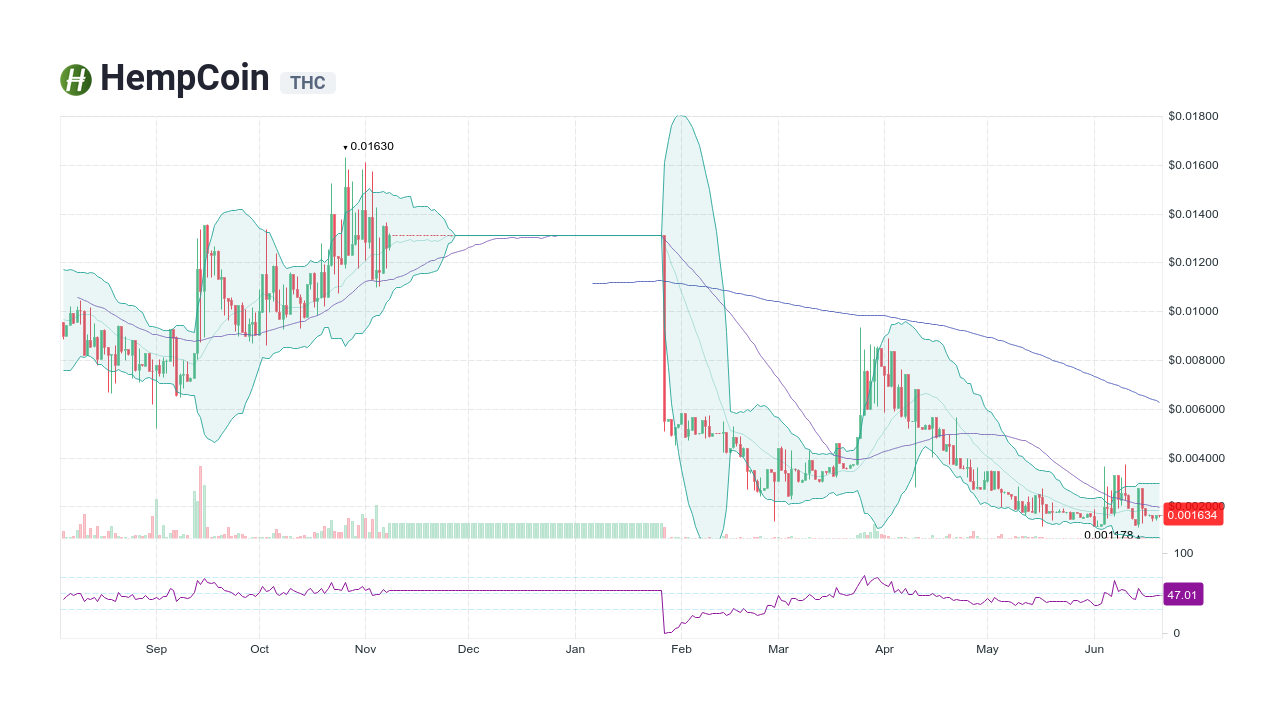Click the $0.008000 price axis label

point(1196,361)
